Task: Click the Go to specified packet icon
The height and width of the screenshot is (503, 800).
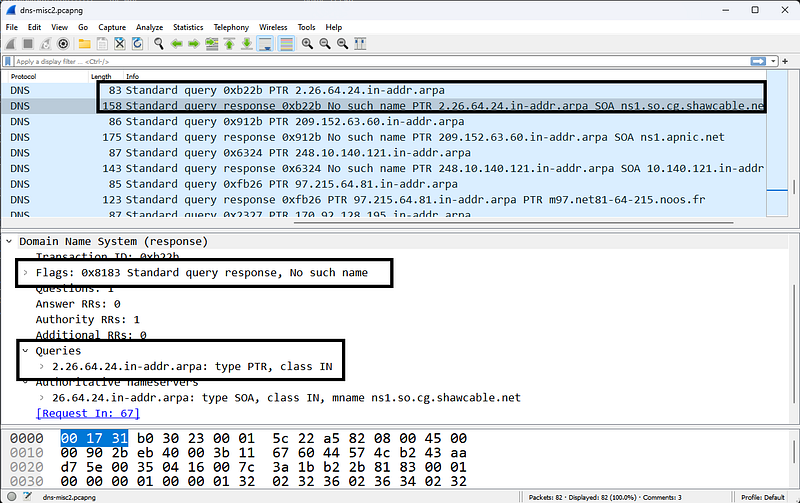Action: (x=212, y=44)
